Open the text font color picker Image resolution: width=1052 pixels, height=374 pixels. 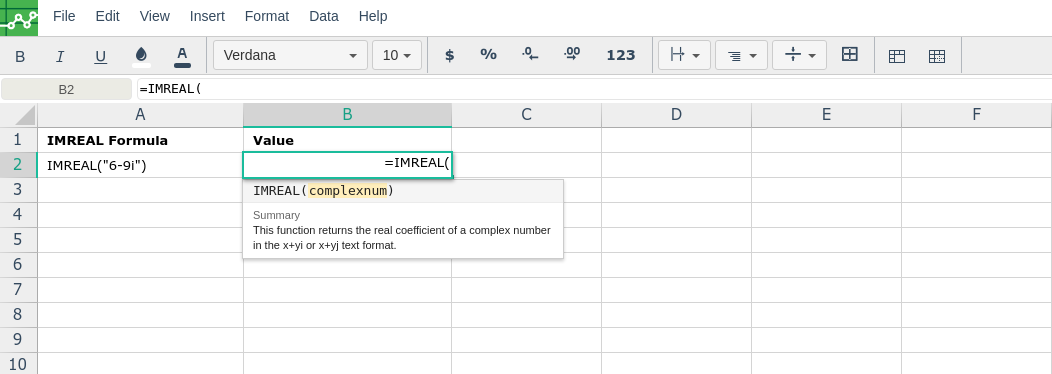(x=182, y=56)
